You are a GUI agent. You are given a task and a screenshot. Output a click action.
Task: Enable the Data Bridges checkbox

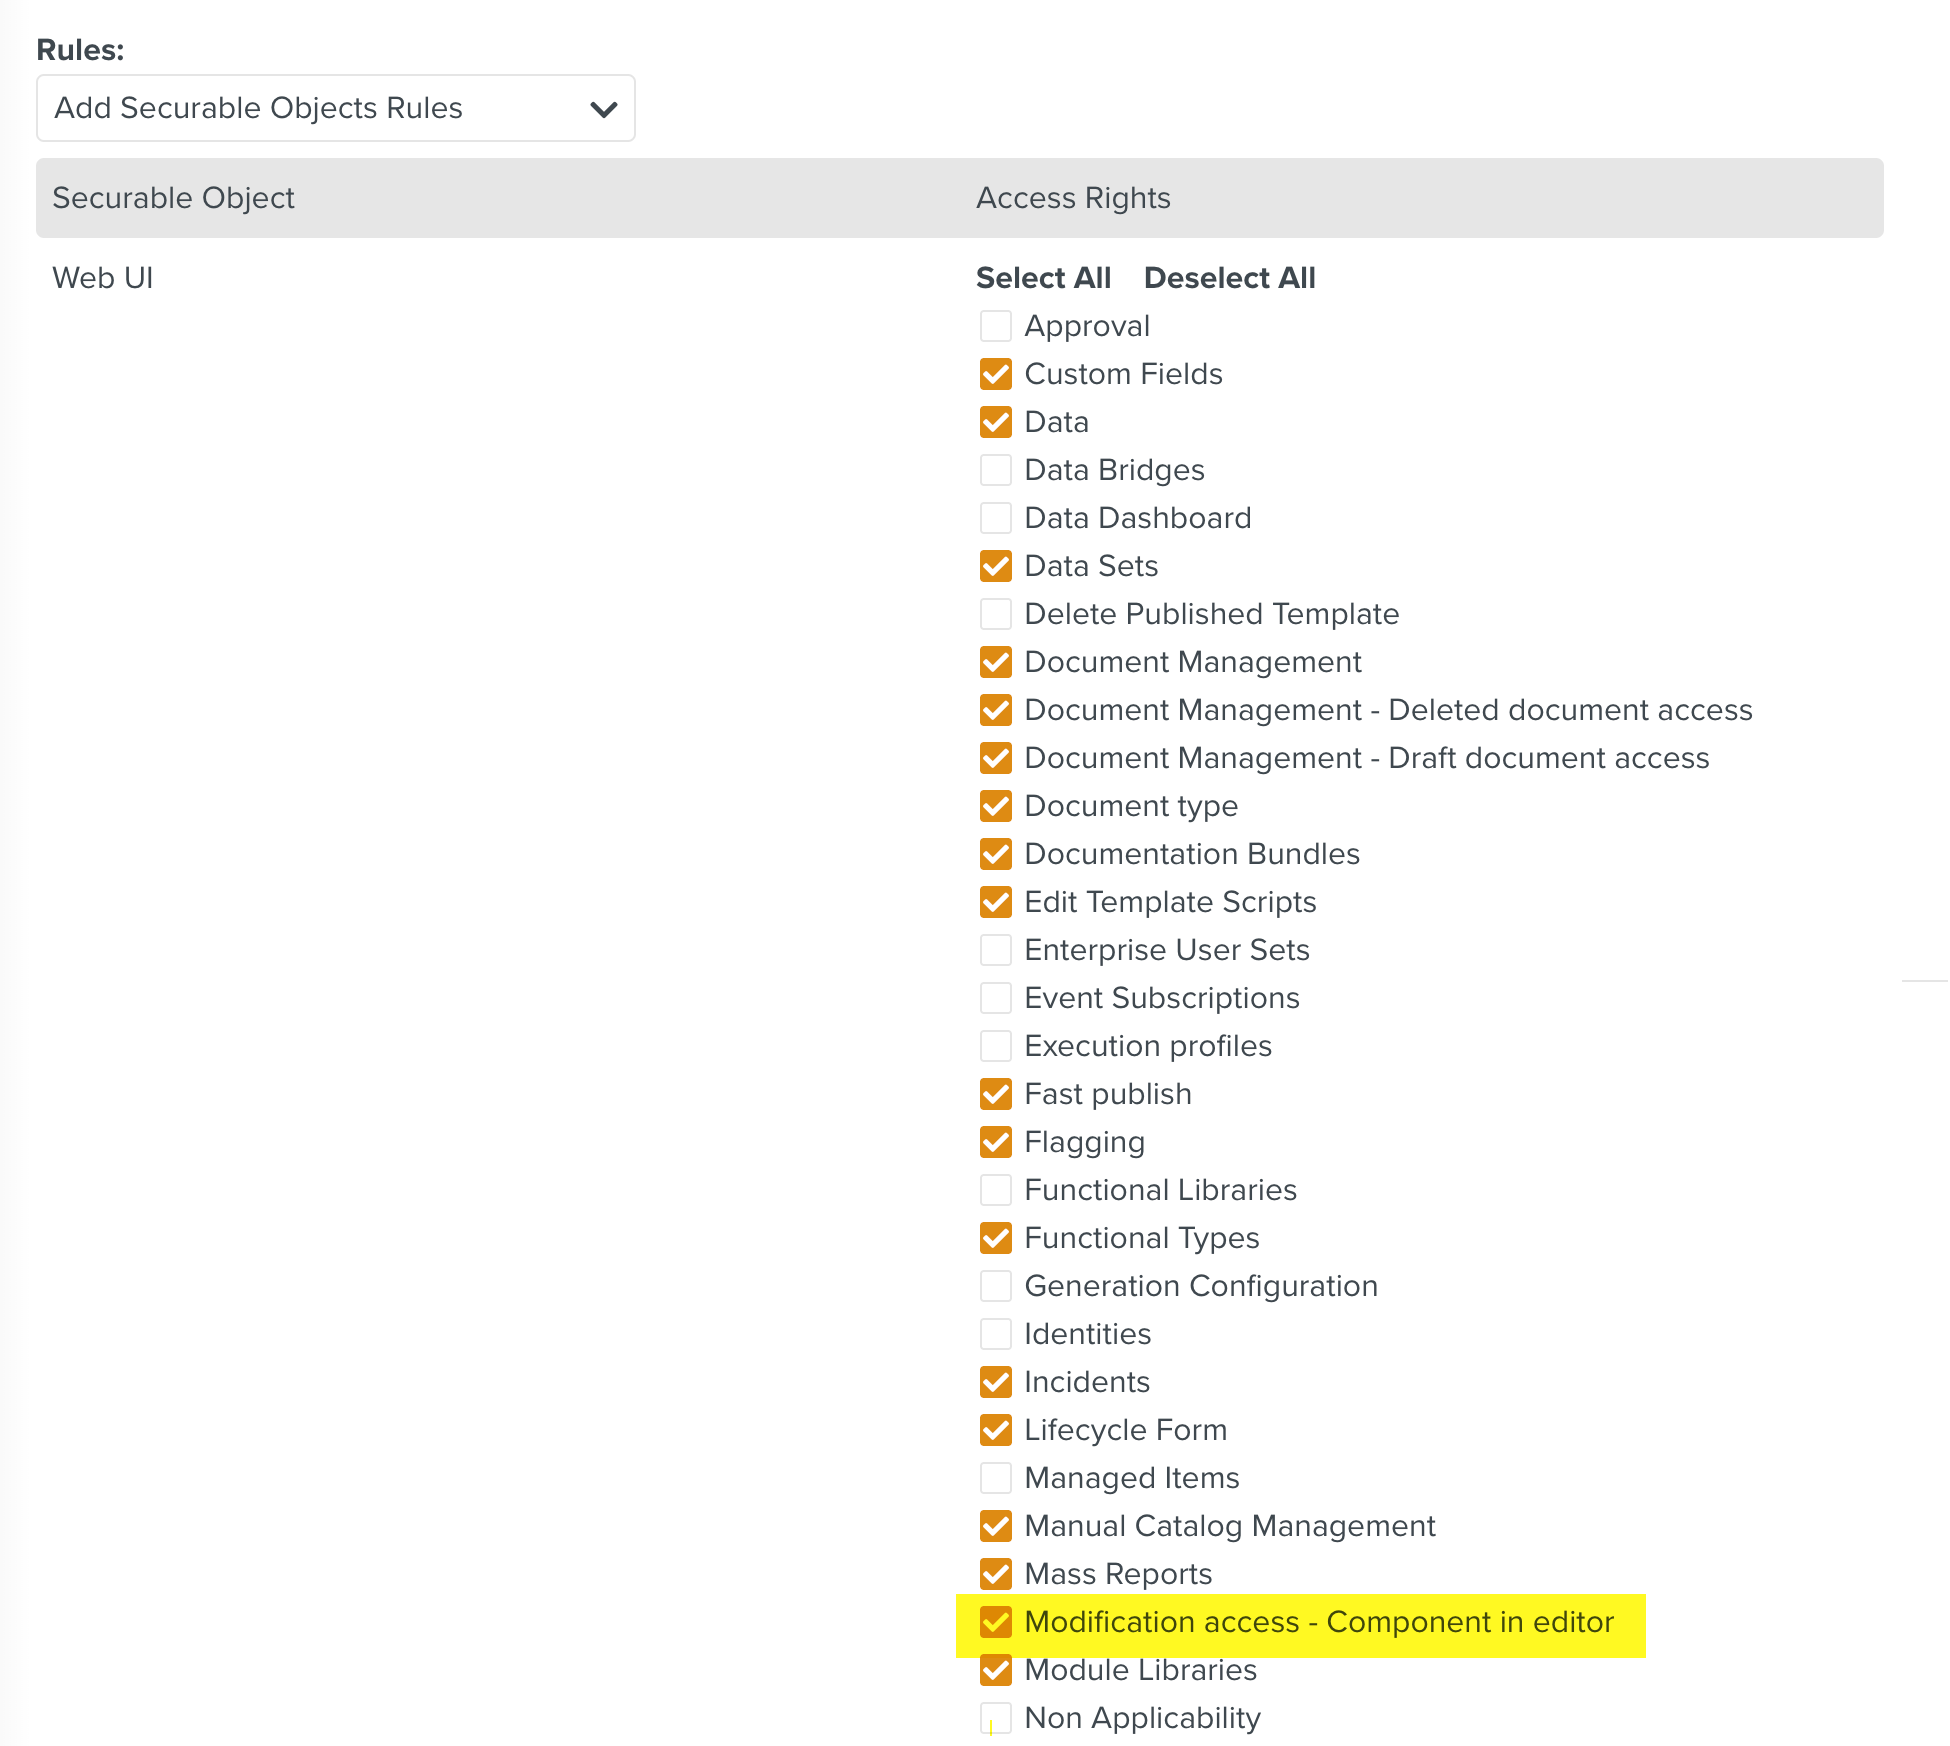tap(995, 470)
